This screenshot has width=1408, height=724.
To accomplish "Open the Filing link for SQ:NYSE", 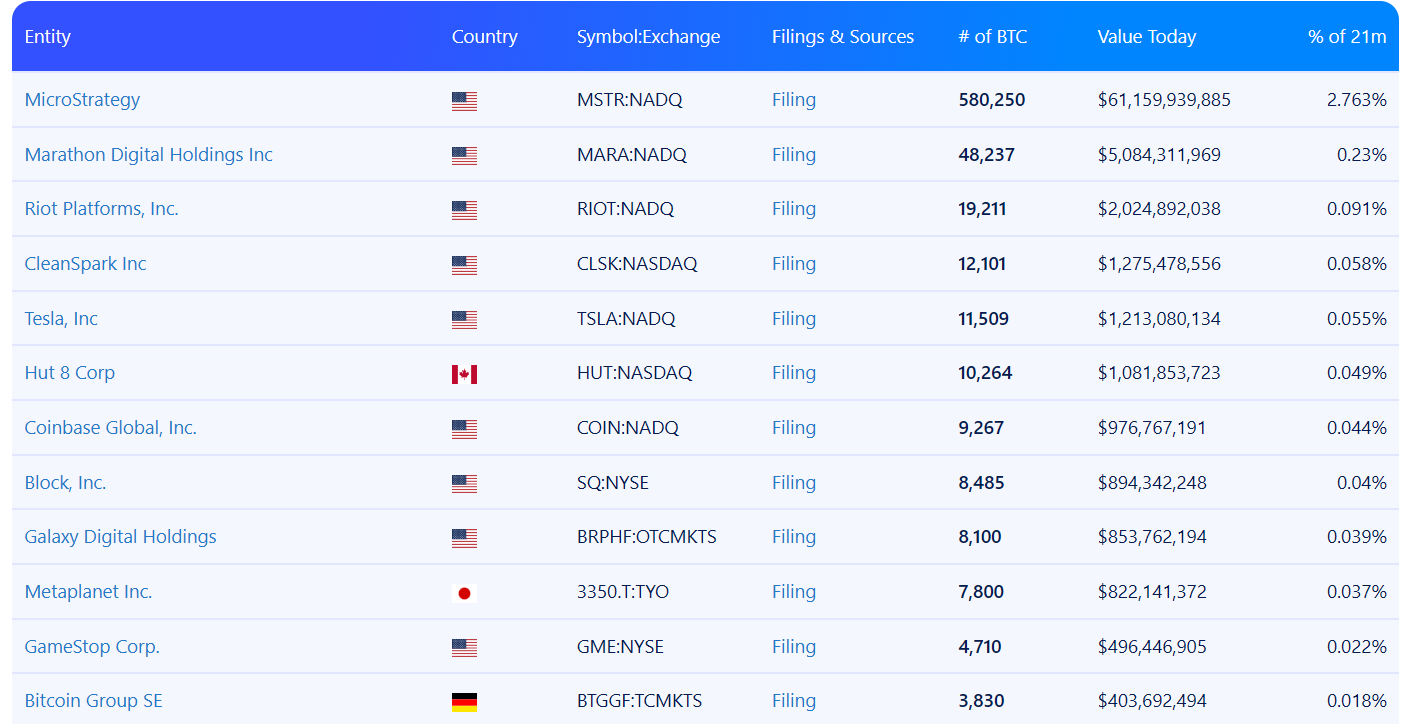I will [x=794, y=483].
